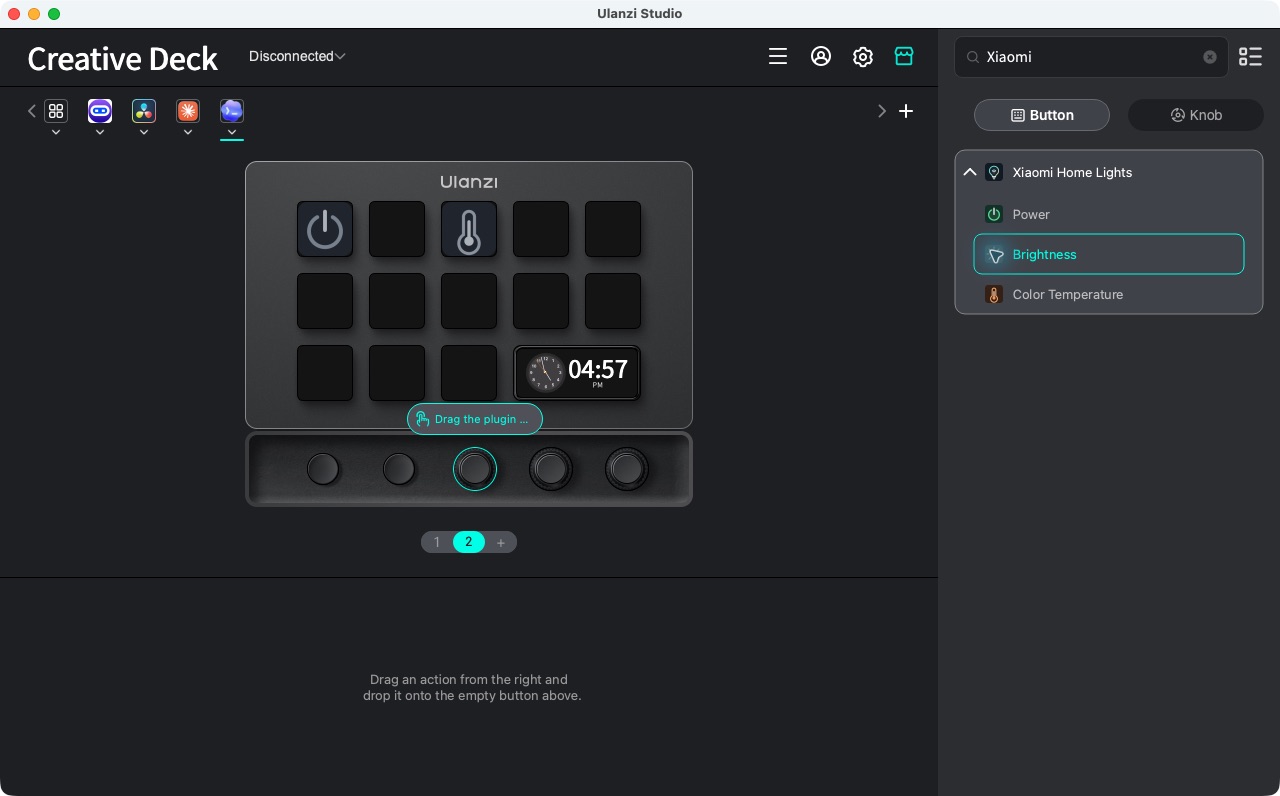Click the Creative Deck title
This screenshot has width=1280, height=796.
122,59
